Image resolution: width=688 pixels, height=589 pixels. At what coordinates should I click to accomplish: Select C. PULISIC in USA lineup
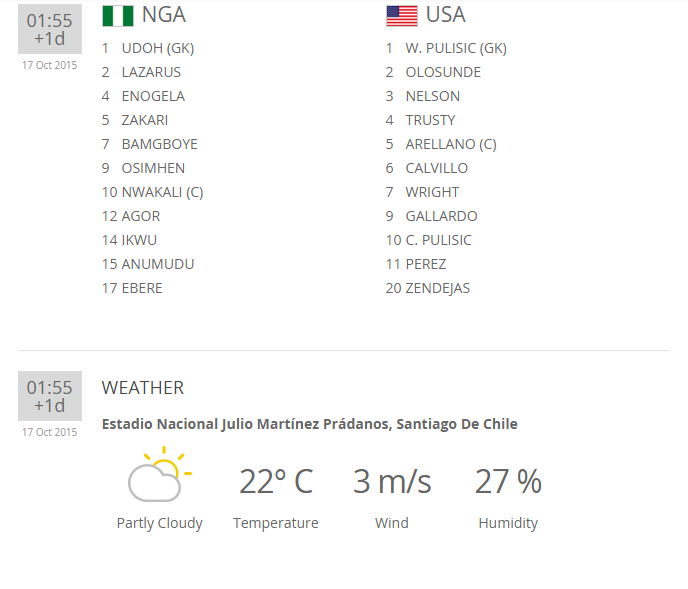point(438,240)
